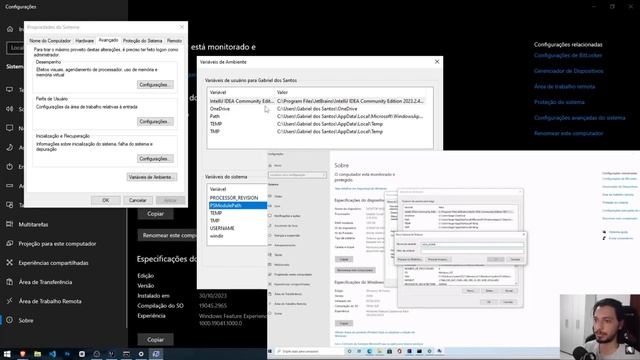640x360 pixels.
Task: Click the Projeção para este computador icon
Action: tap(10, 243)
